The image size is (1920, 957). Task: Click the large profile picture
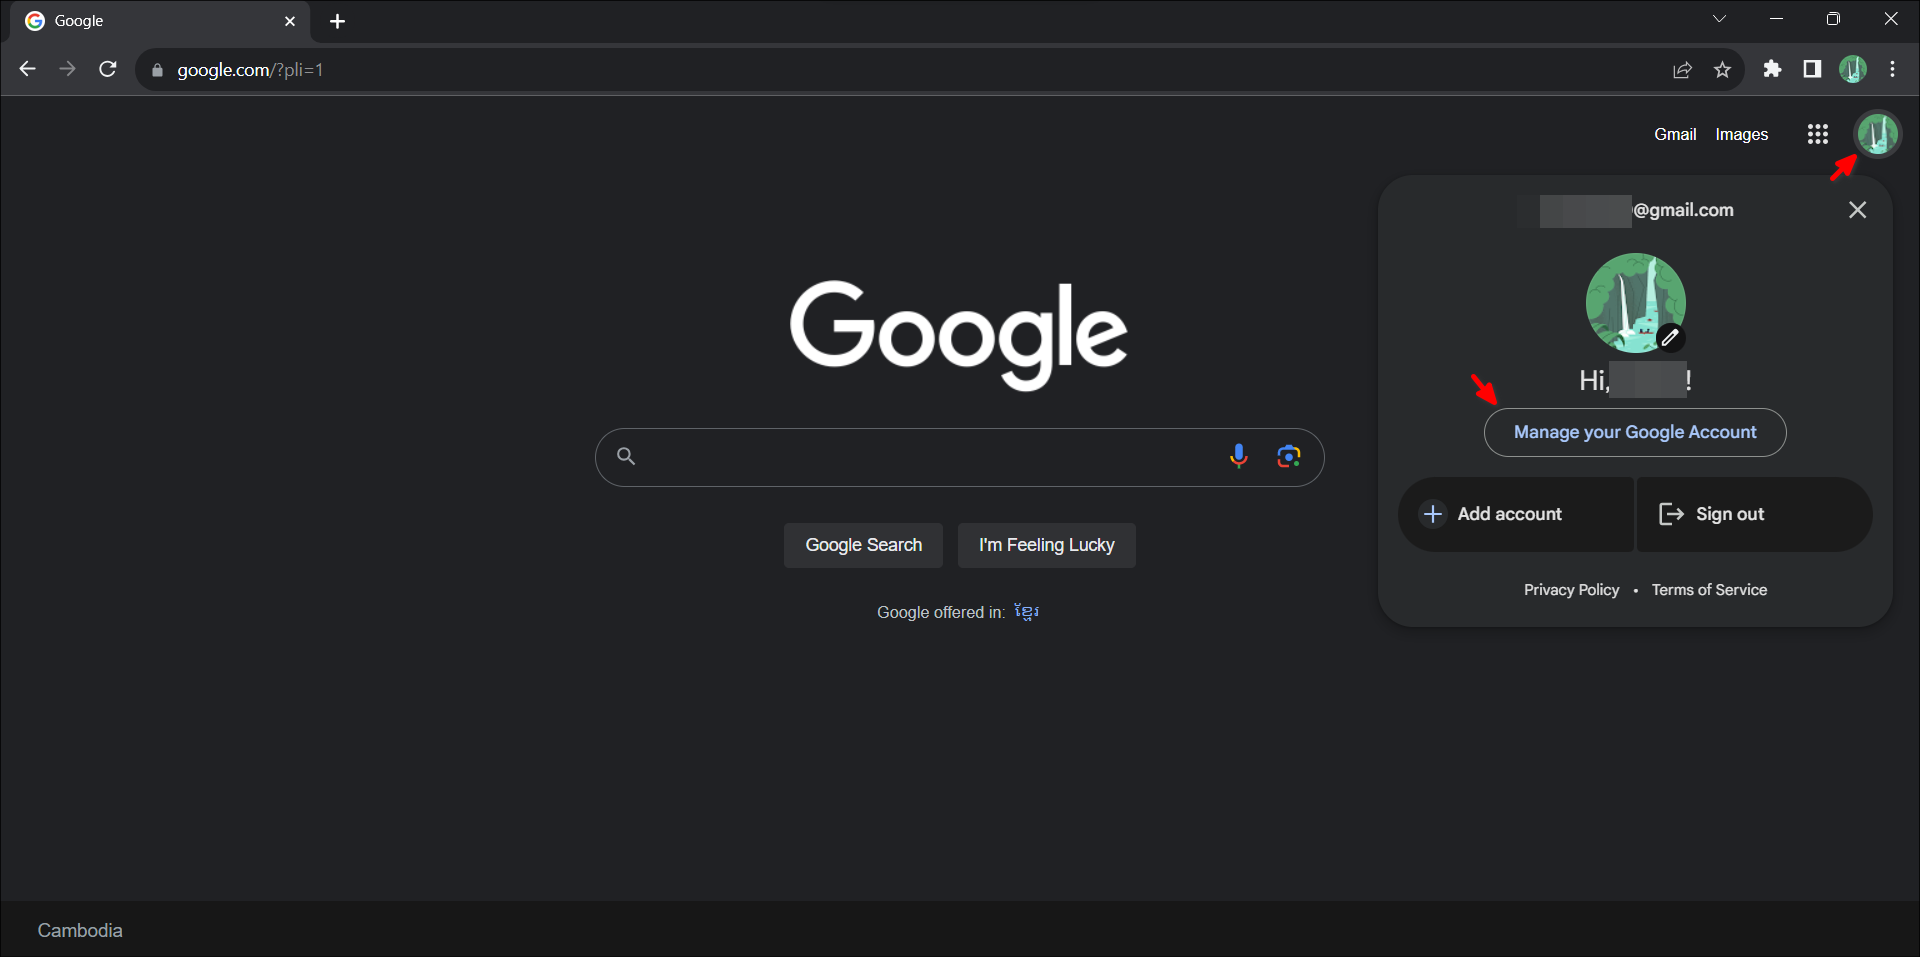point(1636,303)
